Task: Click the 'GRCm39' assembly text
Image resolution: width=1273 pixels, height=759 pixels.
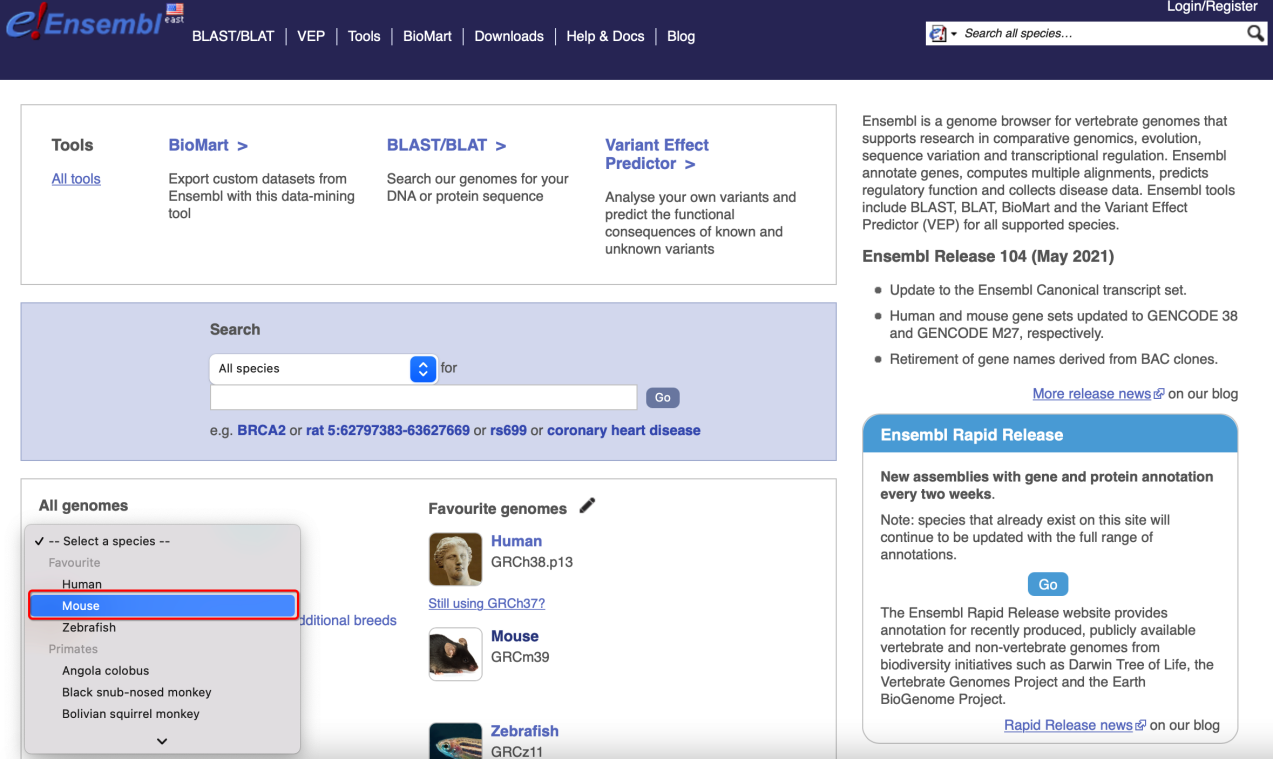Action: 520,657
